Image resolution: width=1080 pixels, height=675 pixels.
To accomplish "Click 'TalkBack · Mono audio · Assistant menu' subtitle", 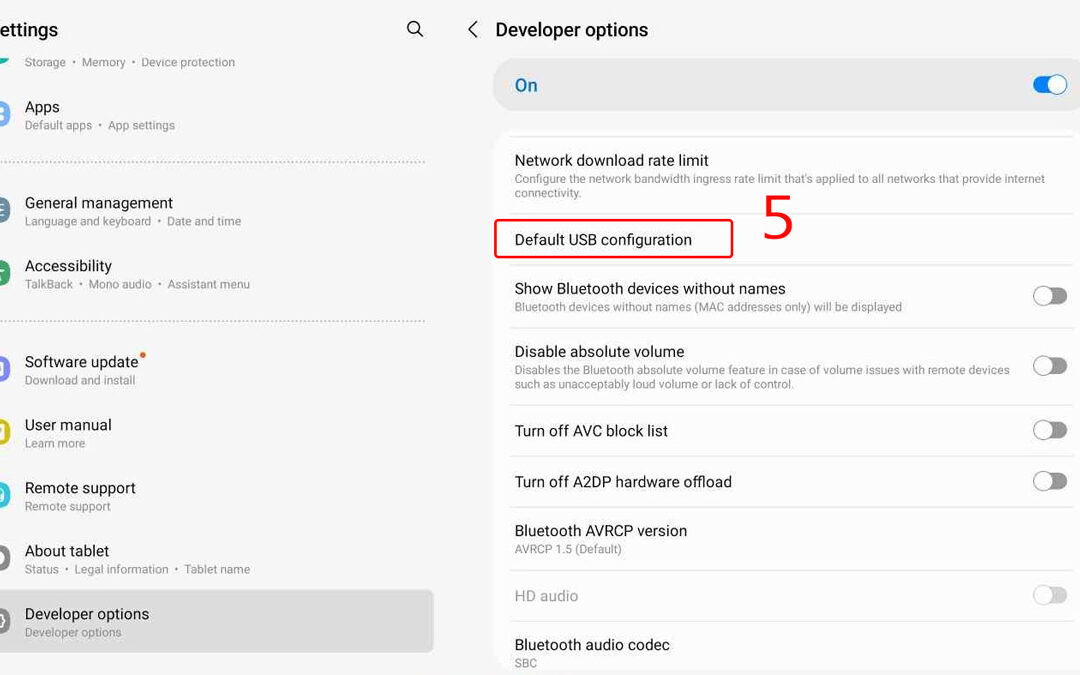I will (137, 284).
